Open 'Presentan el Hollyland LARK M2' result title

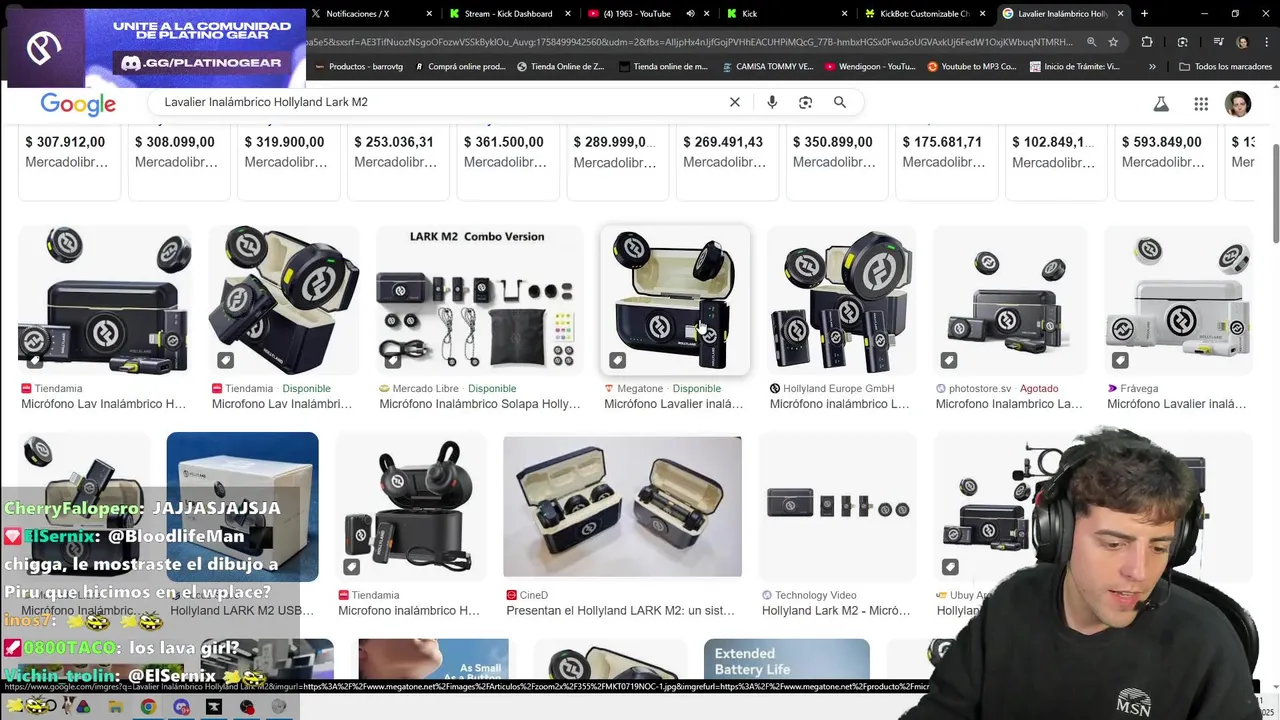coord(620,610)
